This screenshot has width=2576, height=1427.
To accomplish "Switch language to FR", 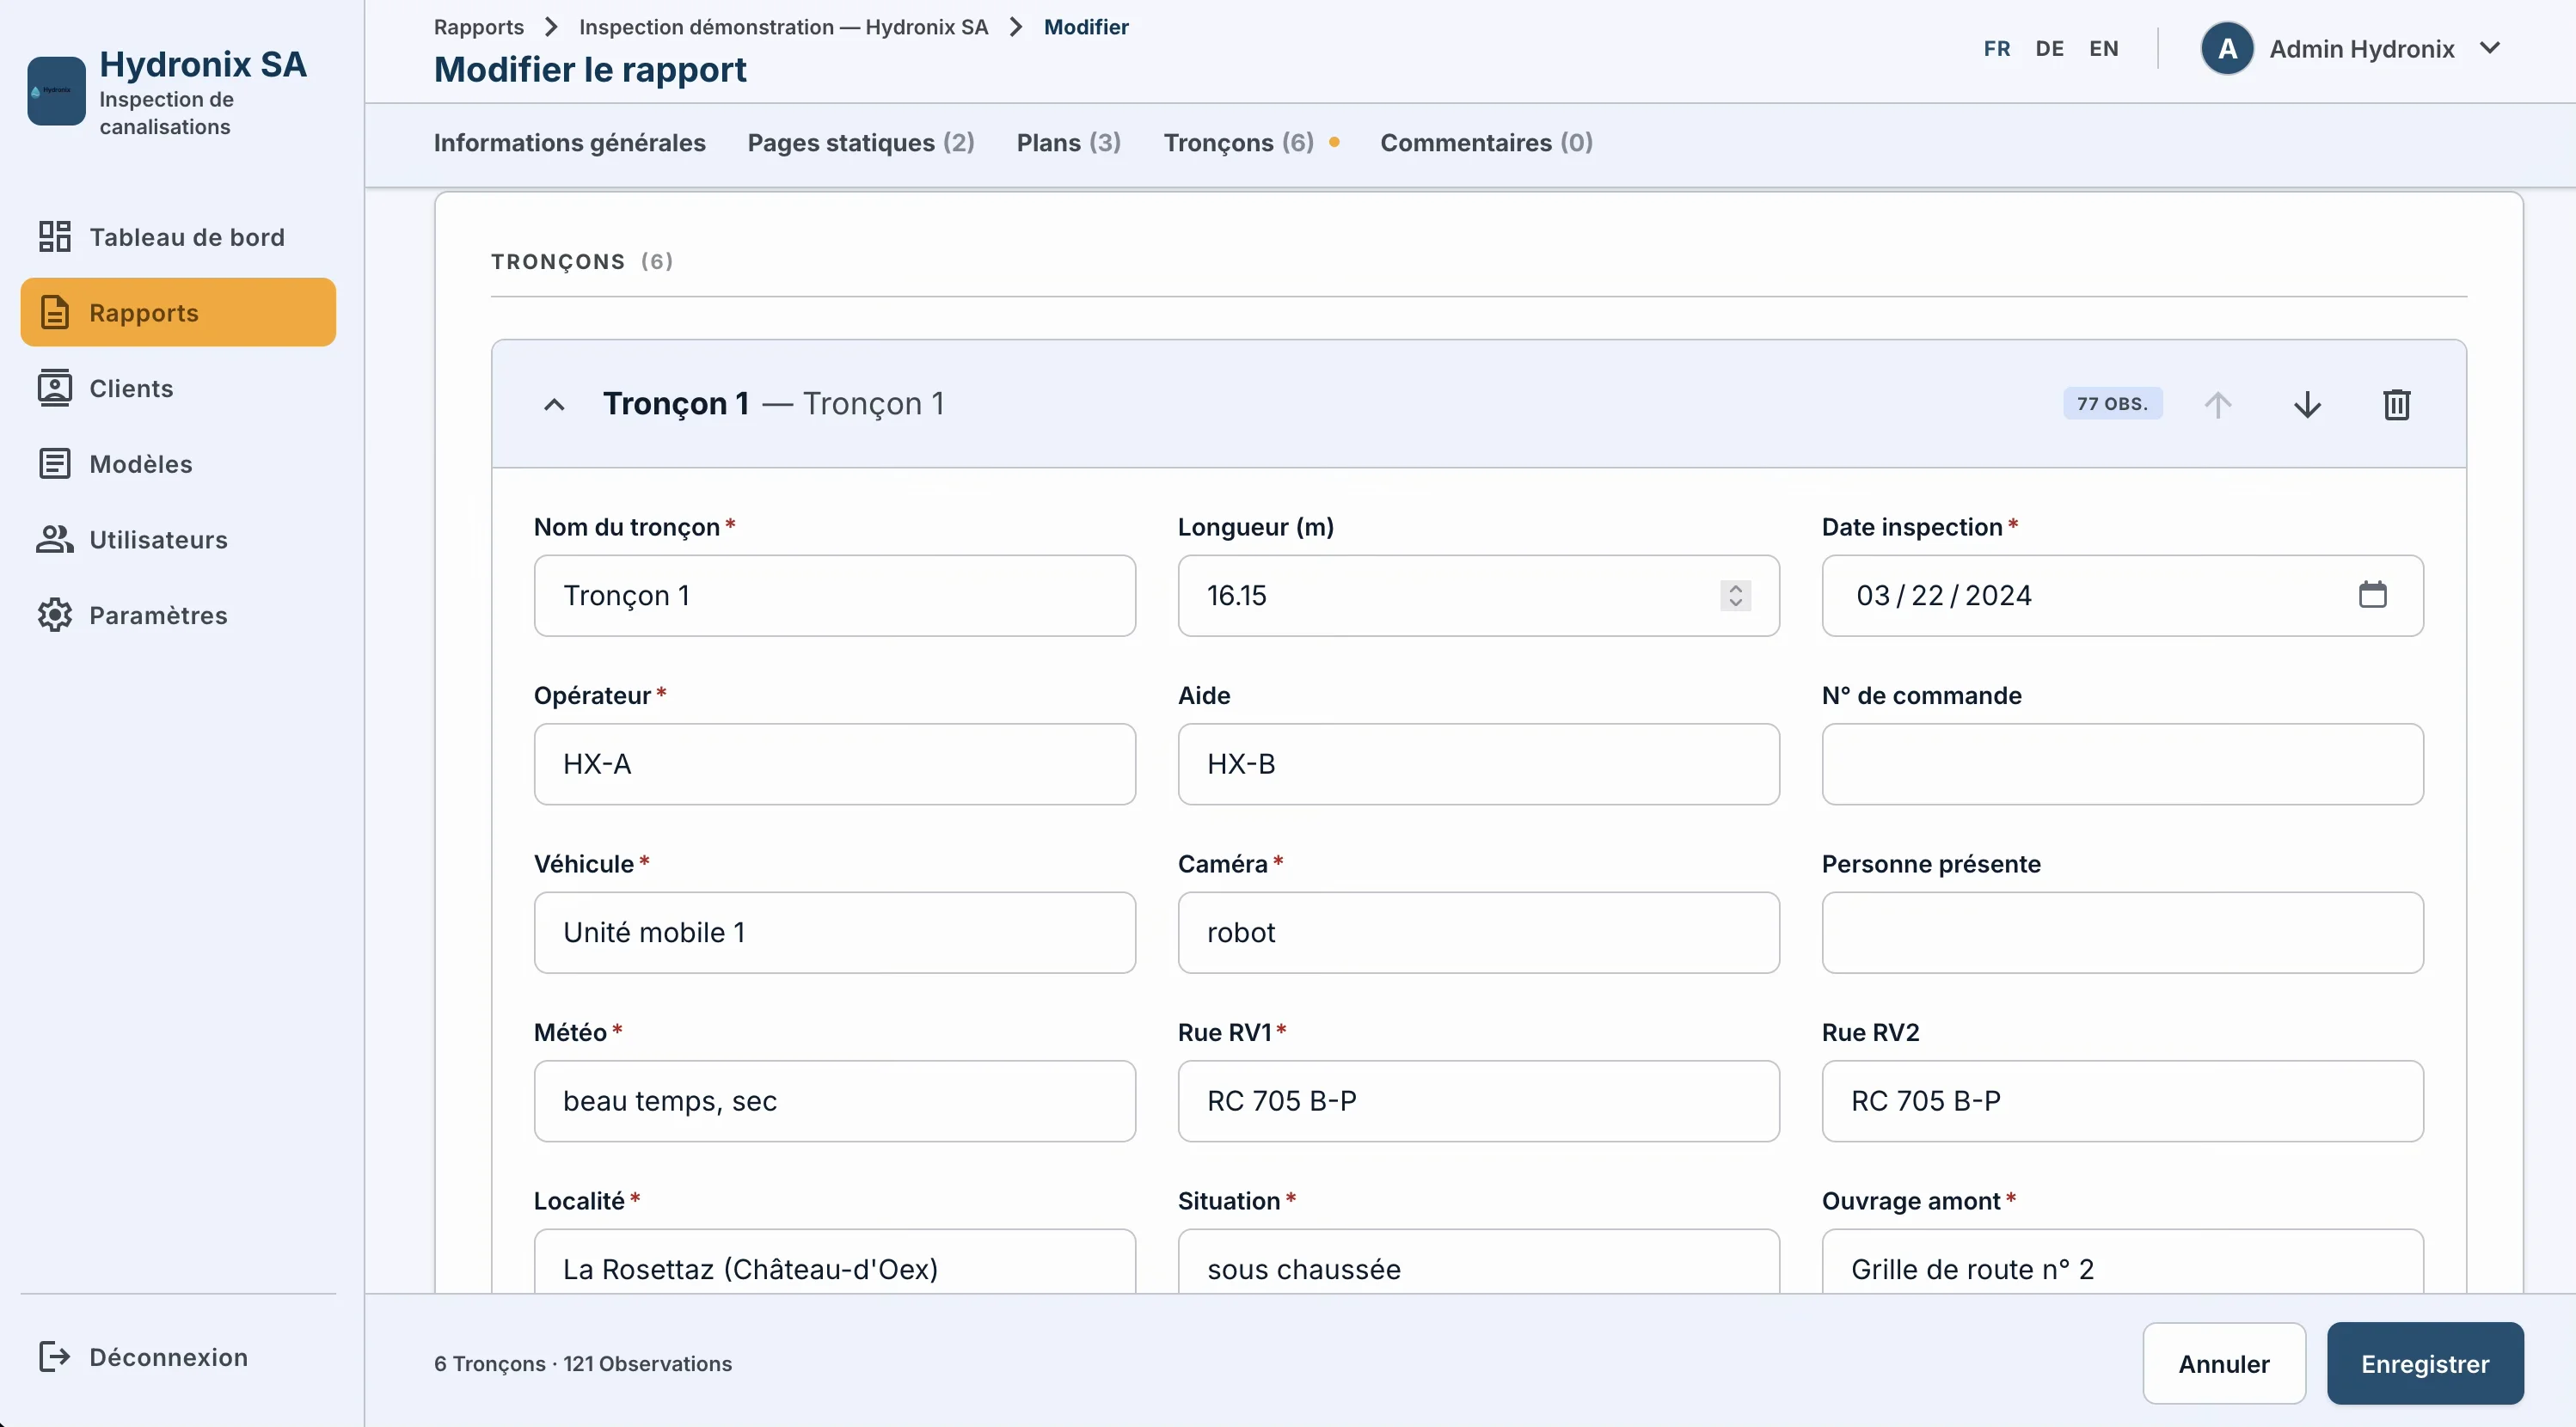I will coord(1997,48).
